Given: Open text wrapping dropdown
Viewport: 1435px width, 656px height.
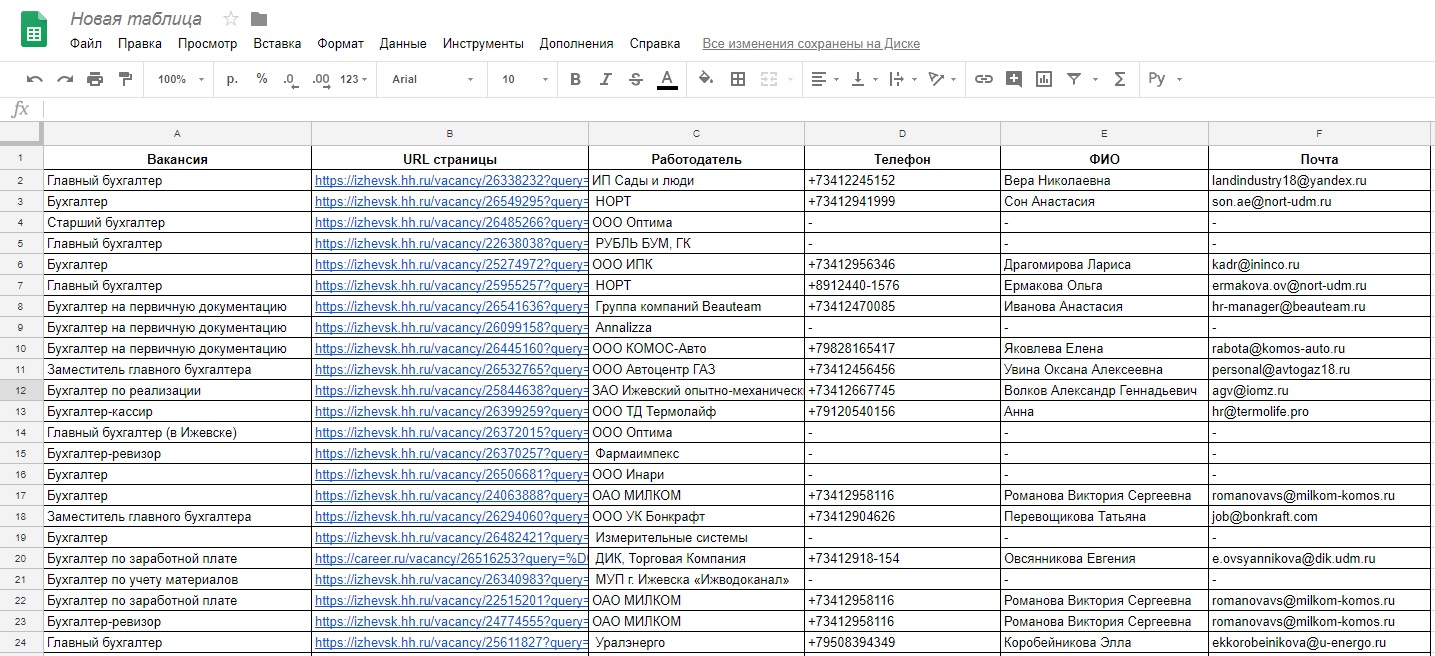Looking at the screenshot, I should 902,79.
